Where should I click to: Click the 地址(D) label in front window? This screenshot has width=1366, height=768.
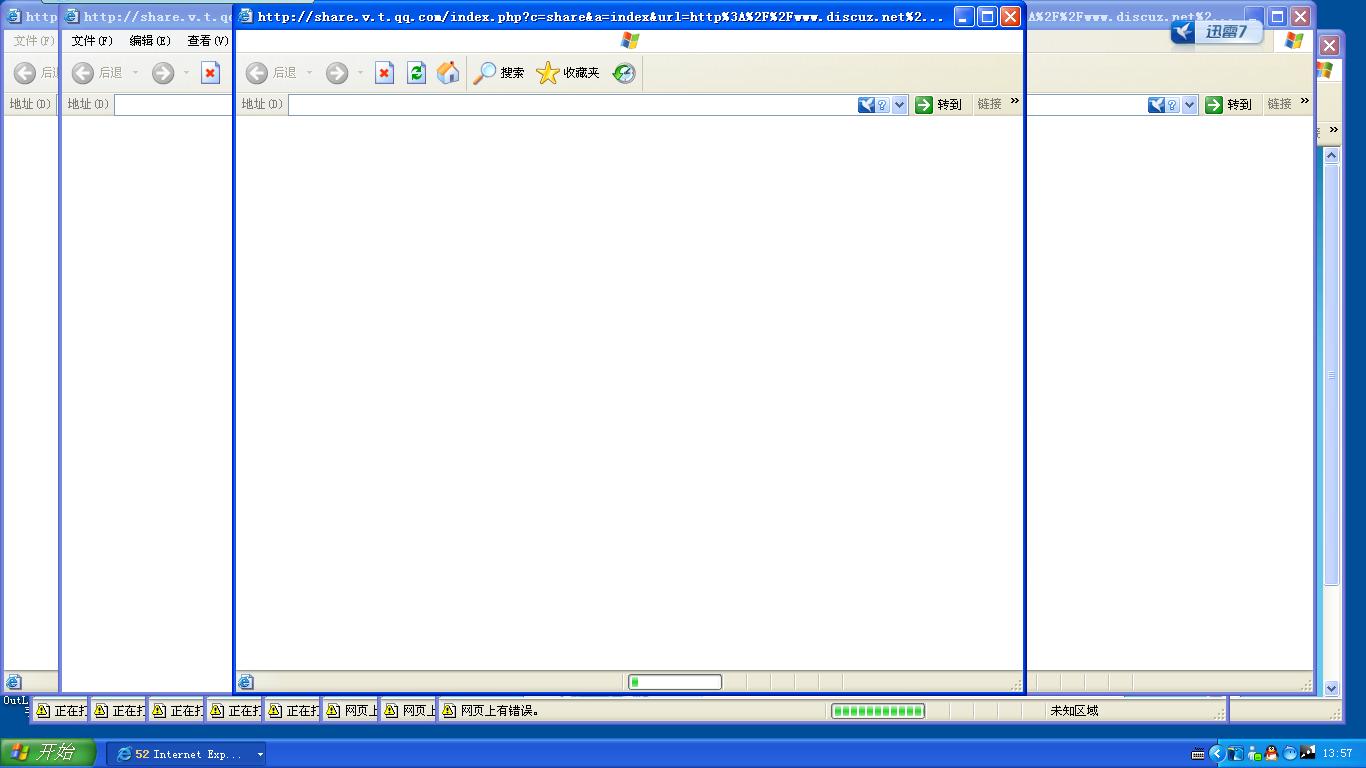(x=261, y=104)
